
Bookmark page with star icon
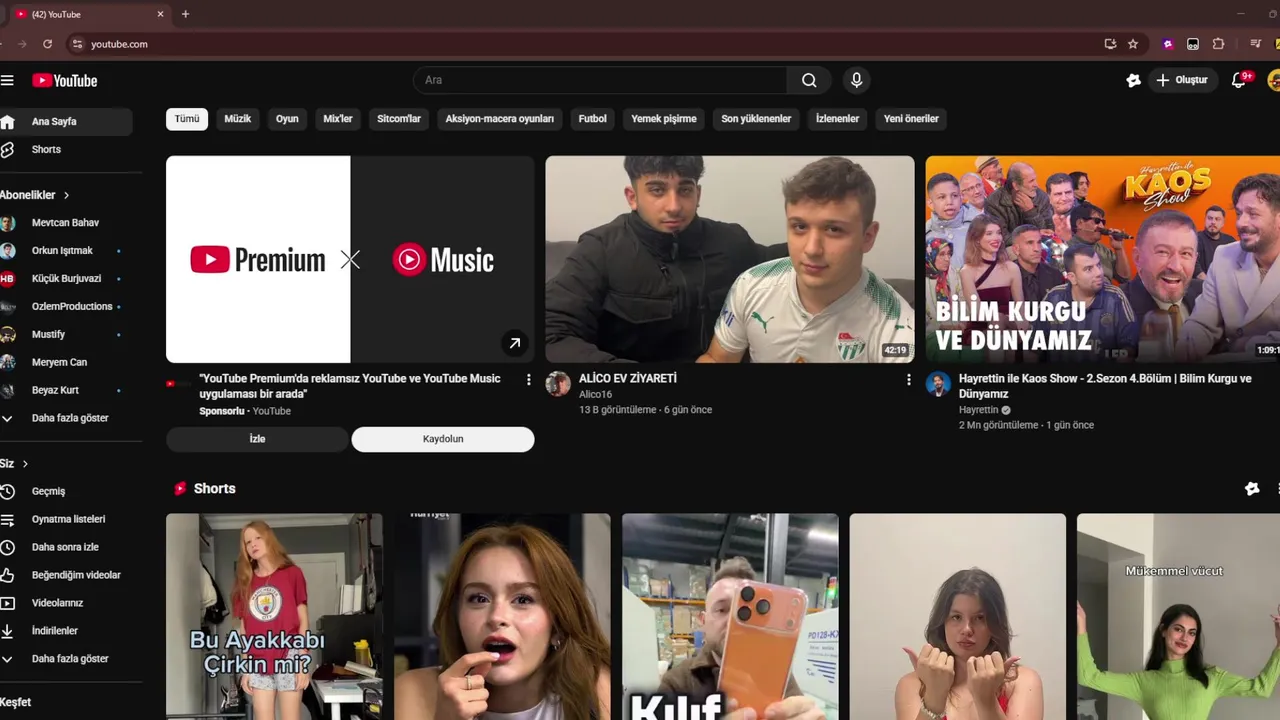(1133, 44)
